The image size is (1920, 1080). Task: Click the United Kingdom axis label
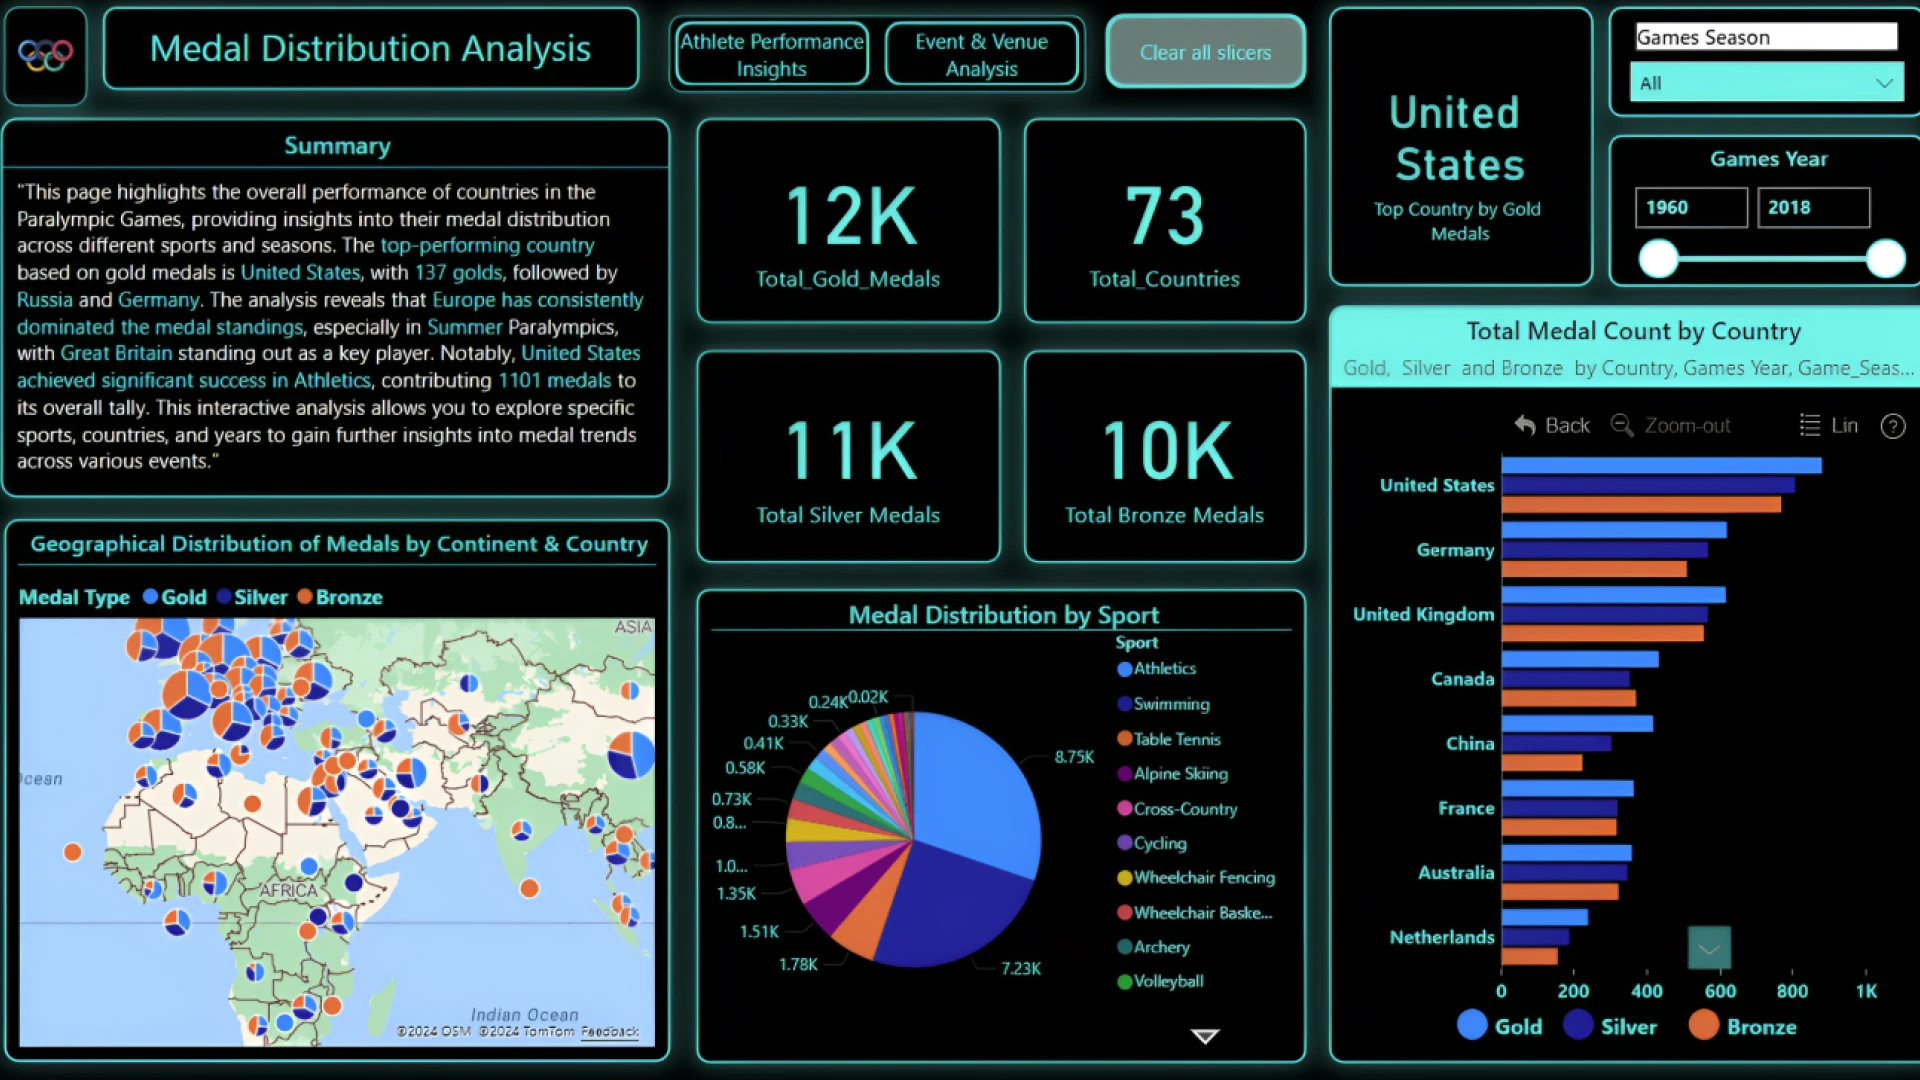(x=1423, y=615)
